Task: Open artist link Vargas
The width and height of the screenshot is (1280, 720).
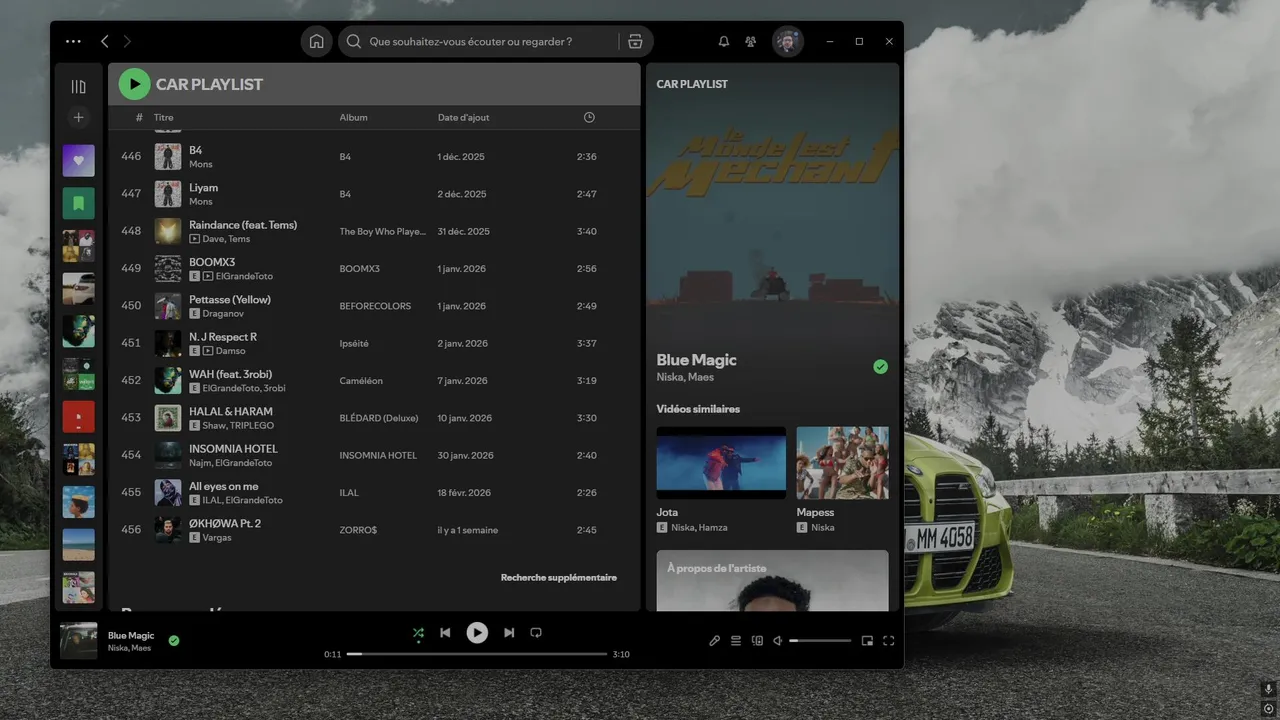Action: click(x=217, y=538)
